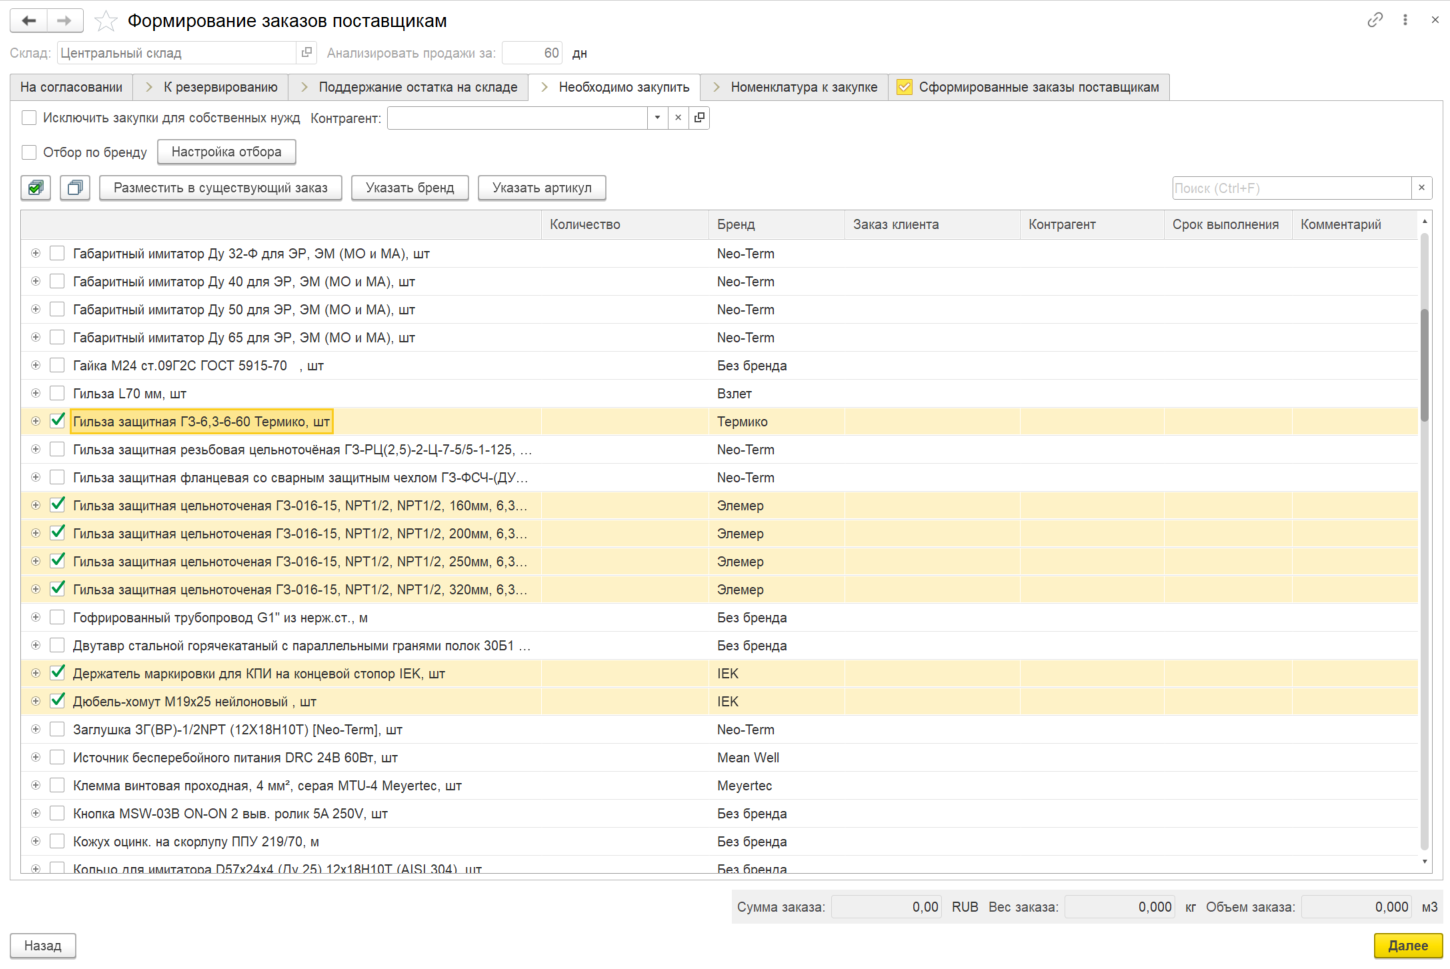Click the 'Назад' button
This screenshot has width=1450, height=969.
coord(43,945)
